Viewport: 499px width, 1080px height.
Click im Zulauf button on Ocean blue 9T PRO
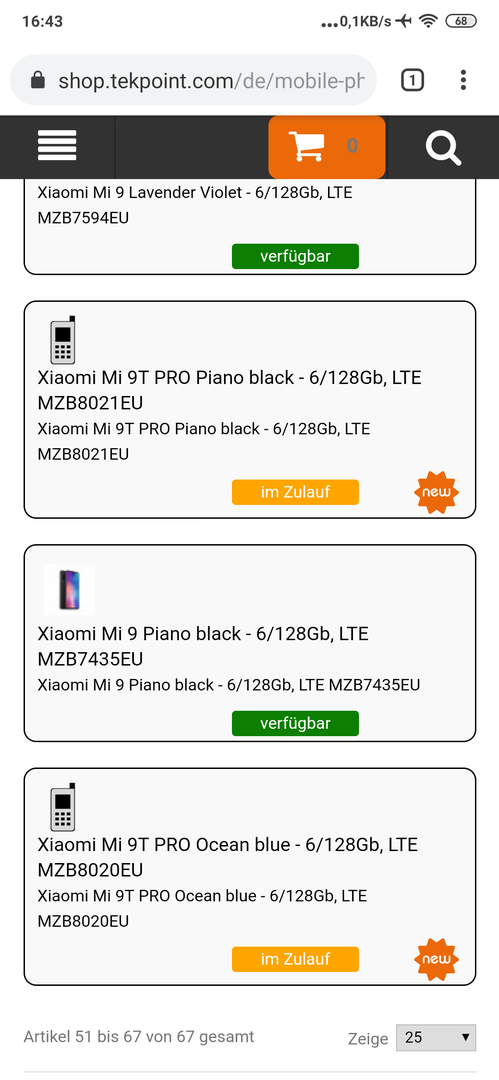[x=296, y=959]
